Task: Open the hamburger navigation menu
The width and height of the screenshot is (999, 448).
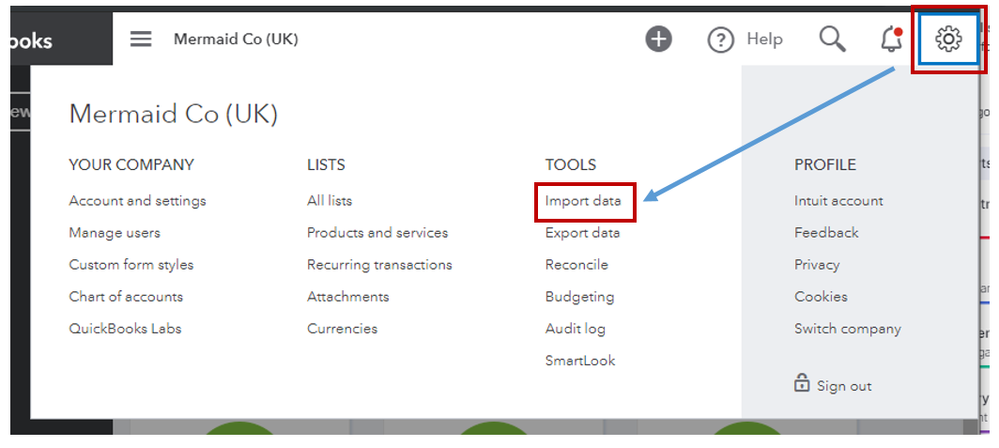Action: tap(141, 40)
